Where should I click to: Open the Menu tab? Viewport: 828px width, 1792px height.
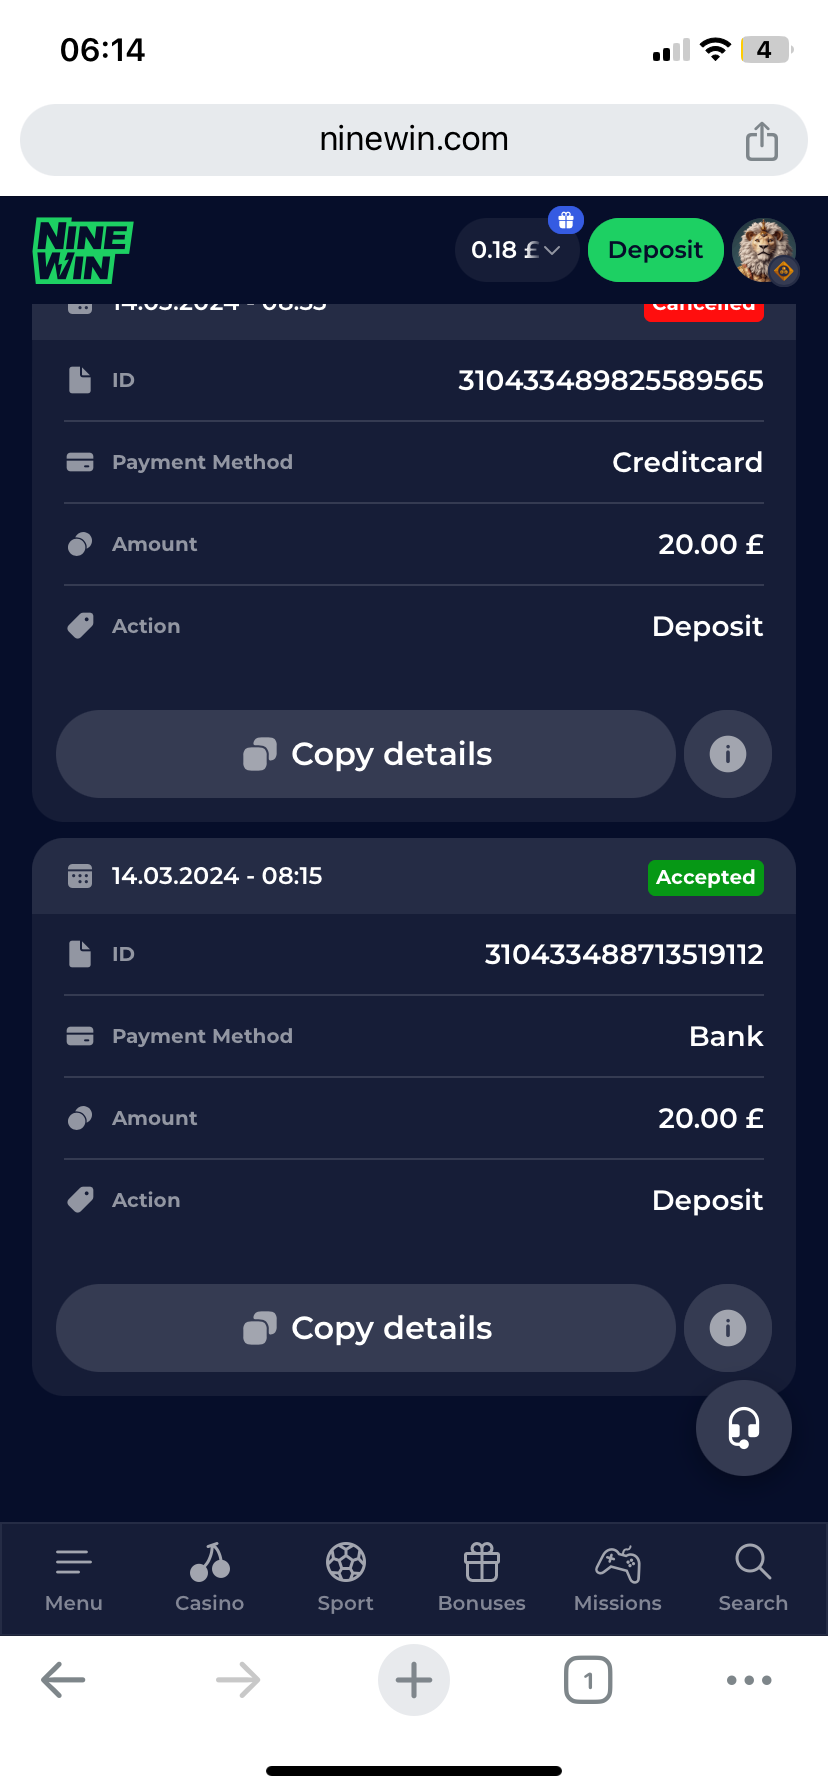(74, 1578)
